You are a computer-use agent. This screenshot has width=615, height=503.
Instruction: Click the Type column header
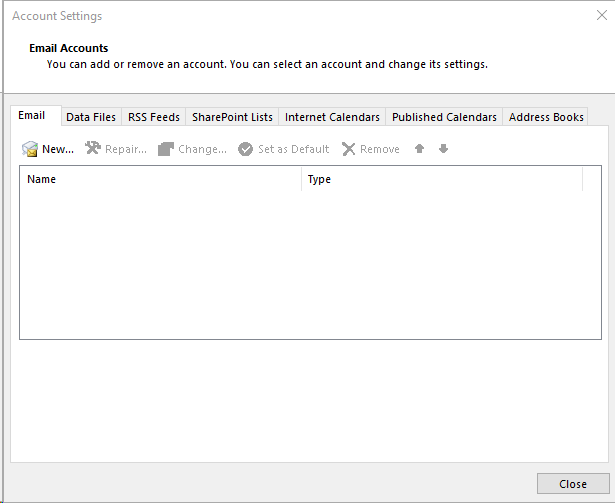pyautogui.click(x=441, y=179)
